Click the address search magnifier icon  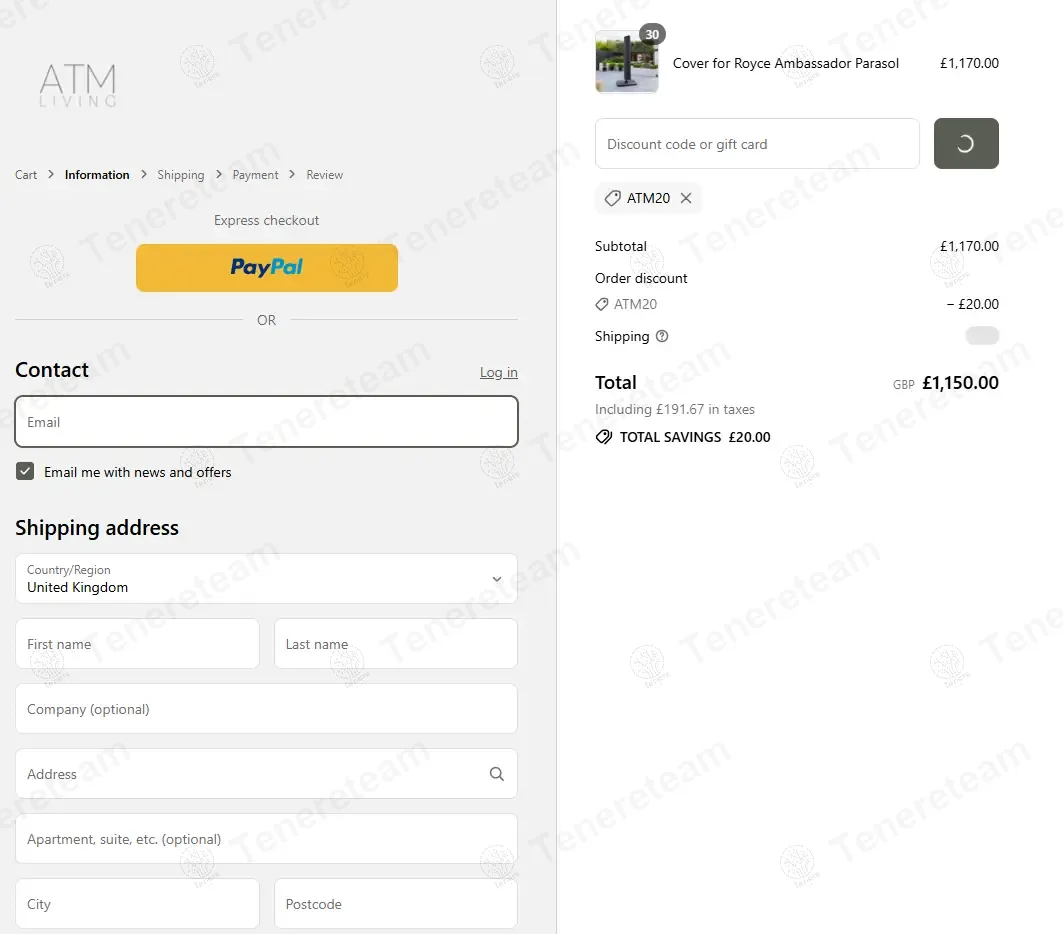tap(497, 774)
